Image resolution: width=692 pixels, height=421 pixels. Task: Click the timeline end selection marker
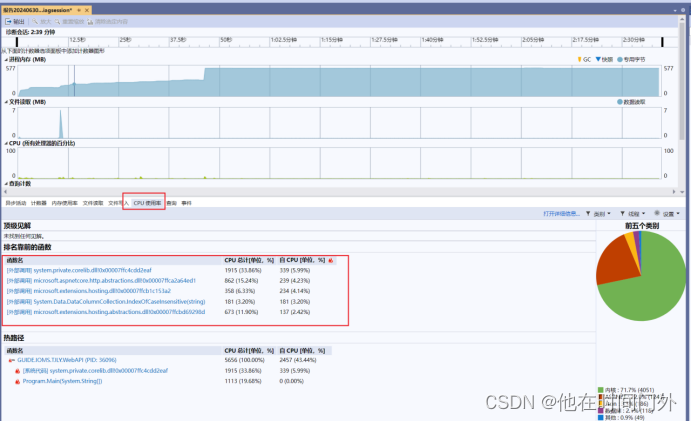(662, 42)
